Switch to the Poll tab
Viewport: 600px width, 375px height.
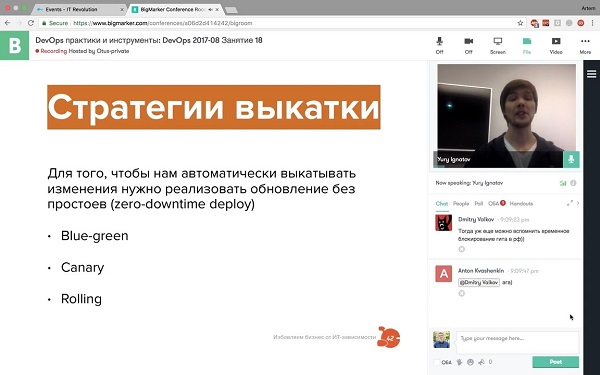pos(479,204)
